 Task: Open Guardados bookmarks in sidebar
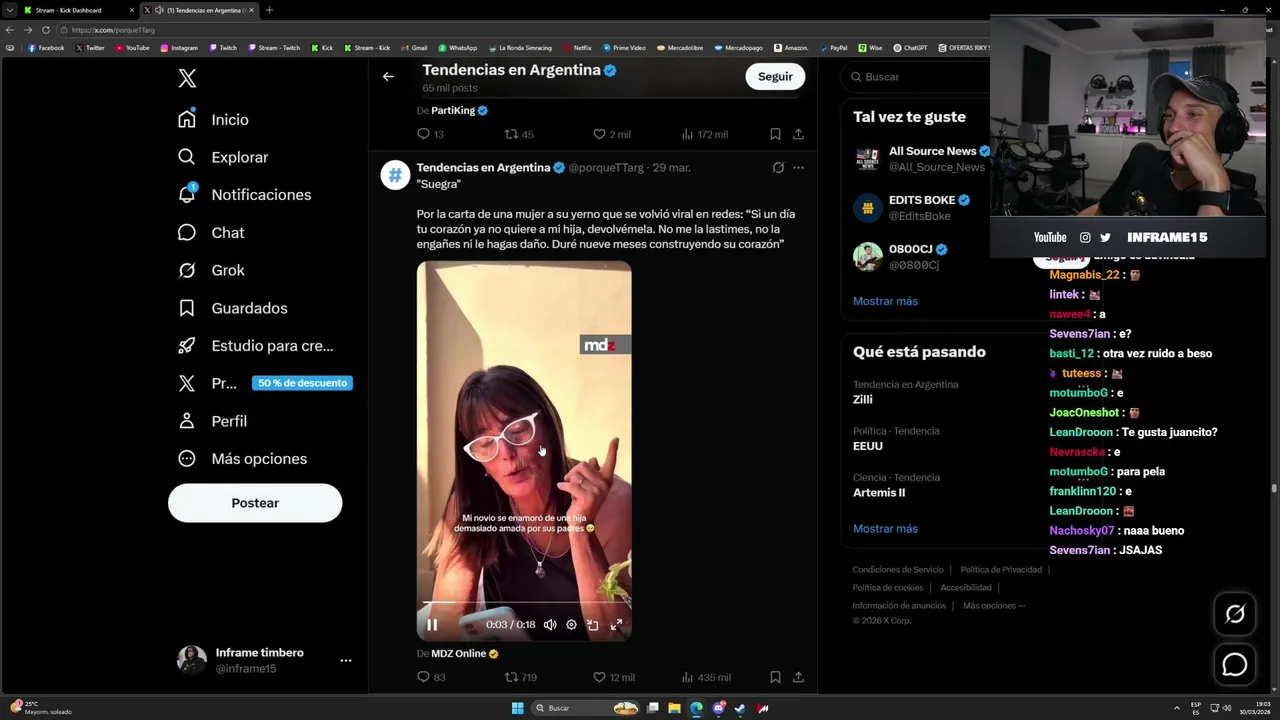pos(232,308)
